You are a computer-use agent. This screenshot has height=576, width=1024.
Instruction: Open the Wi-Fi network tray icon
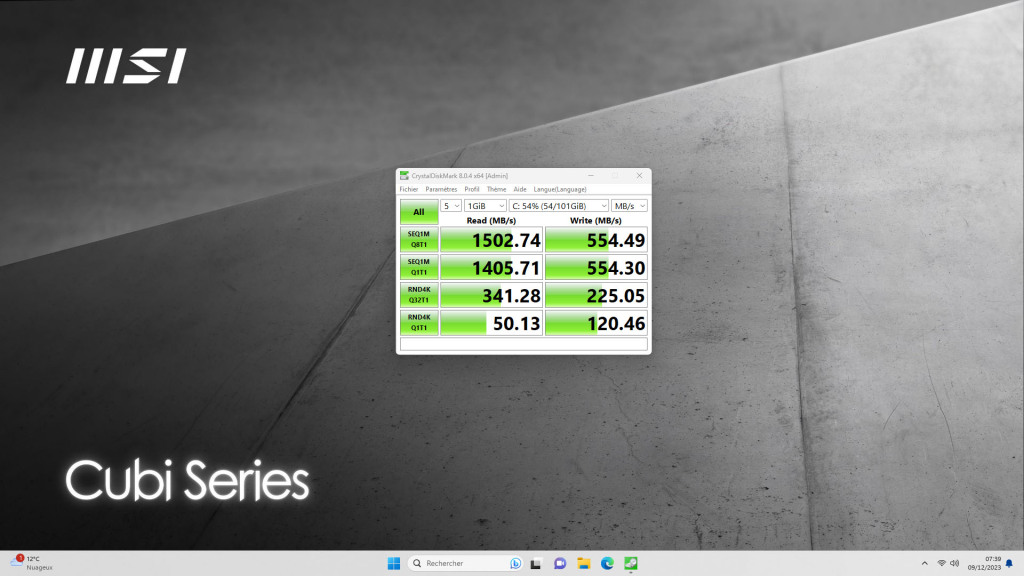pos(942,563)
